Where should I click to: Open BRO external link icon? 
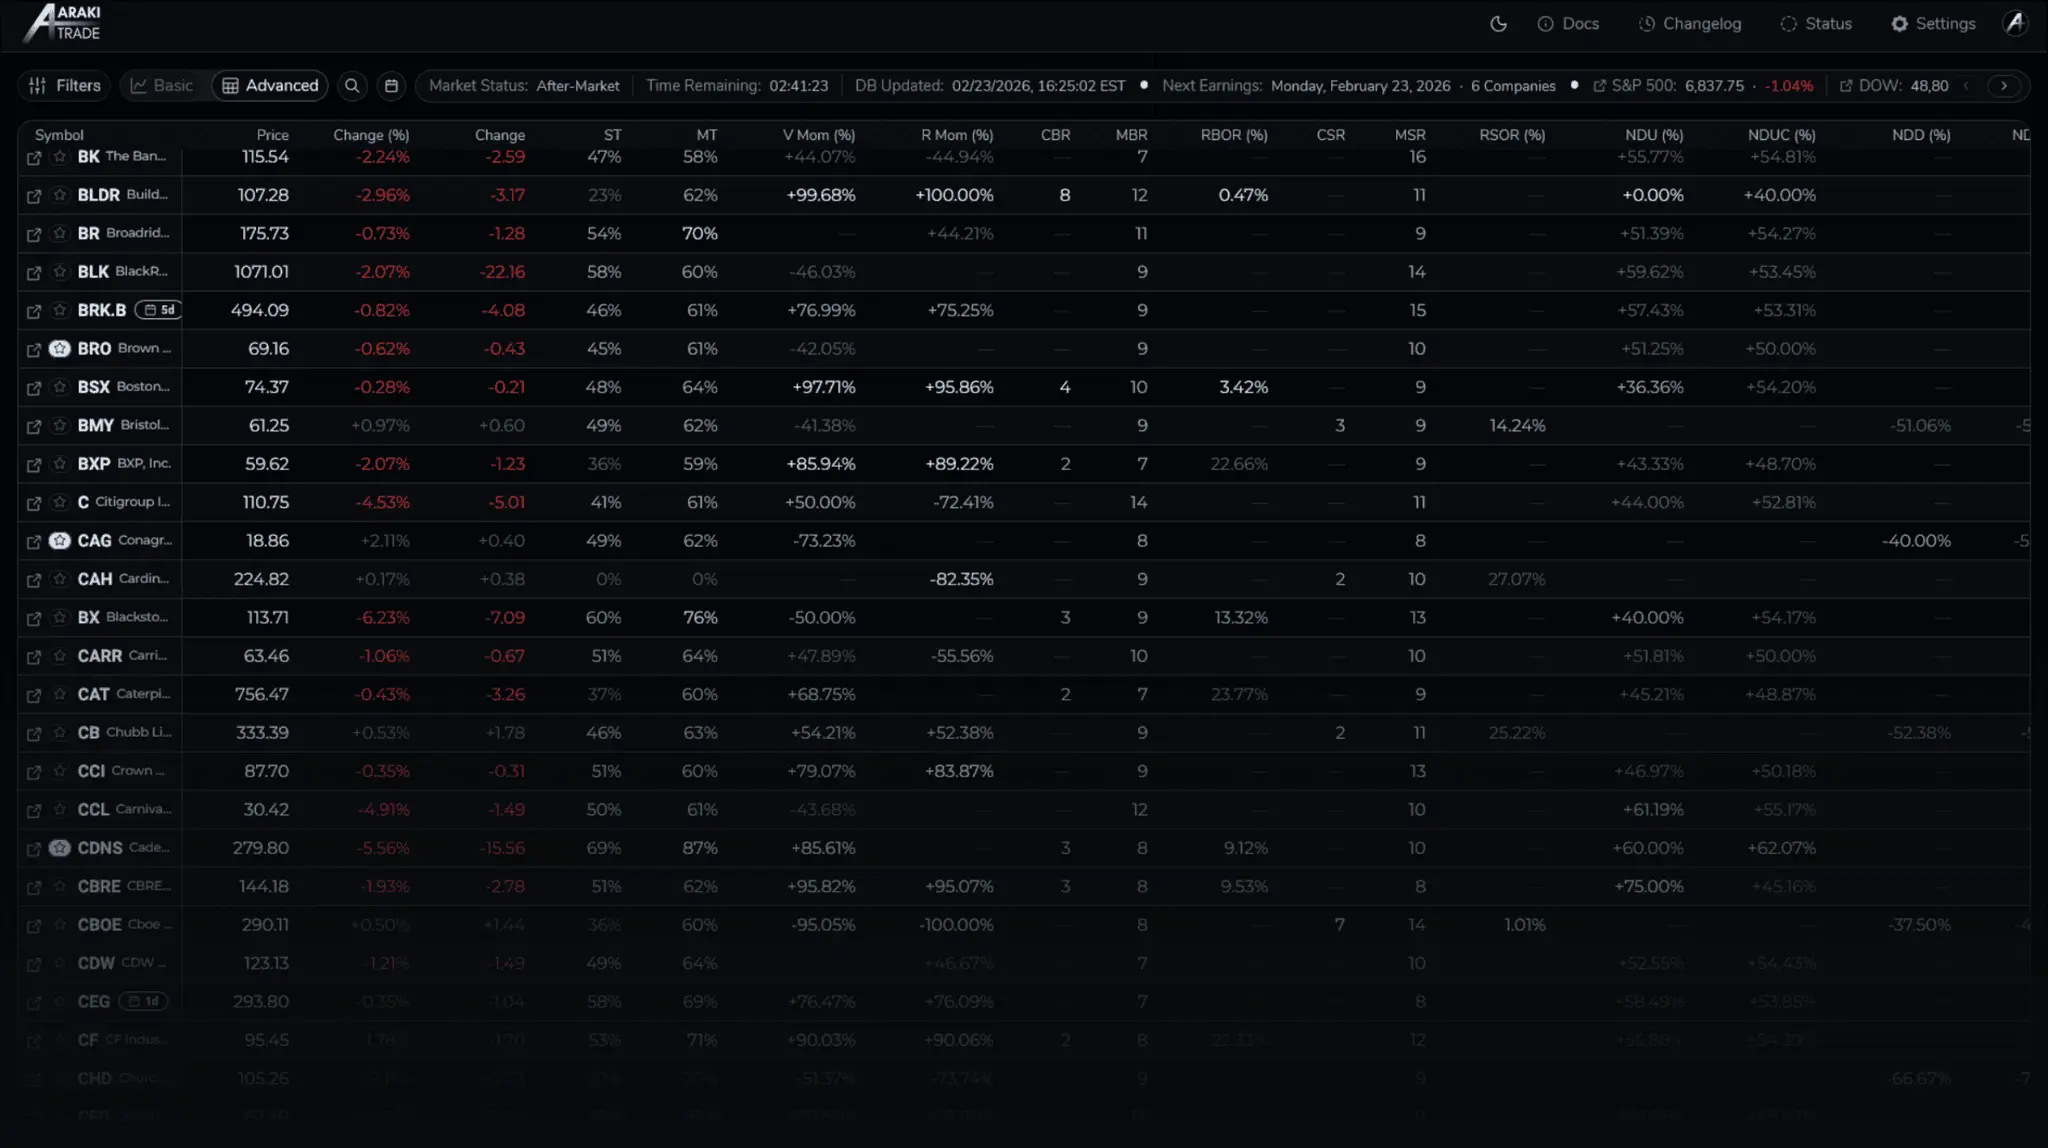pos(34,350)
